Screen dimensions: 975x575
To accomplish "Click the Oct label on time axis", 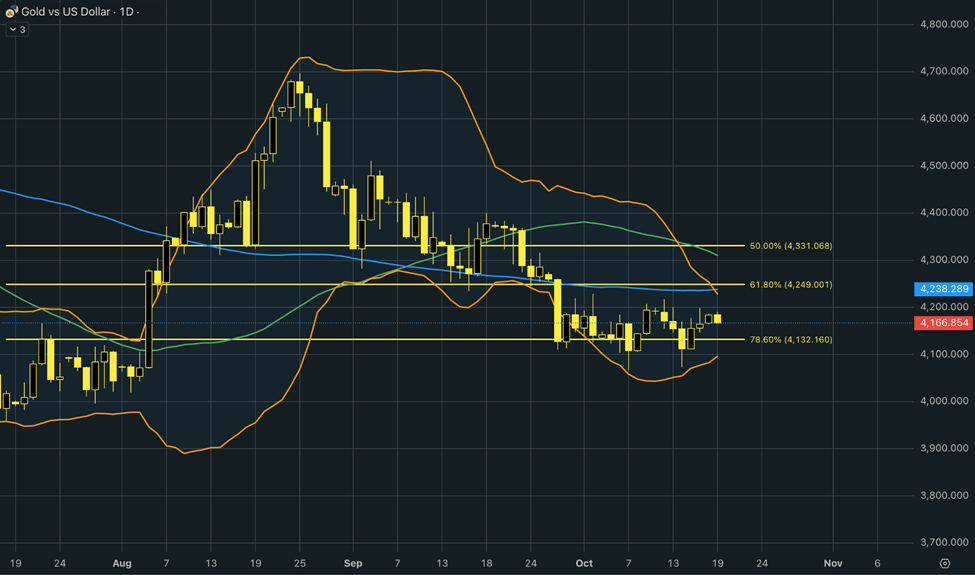I will pos(584,563).
